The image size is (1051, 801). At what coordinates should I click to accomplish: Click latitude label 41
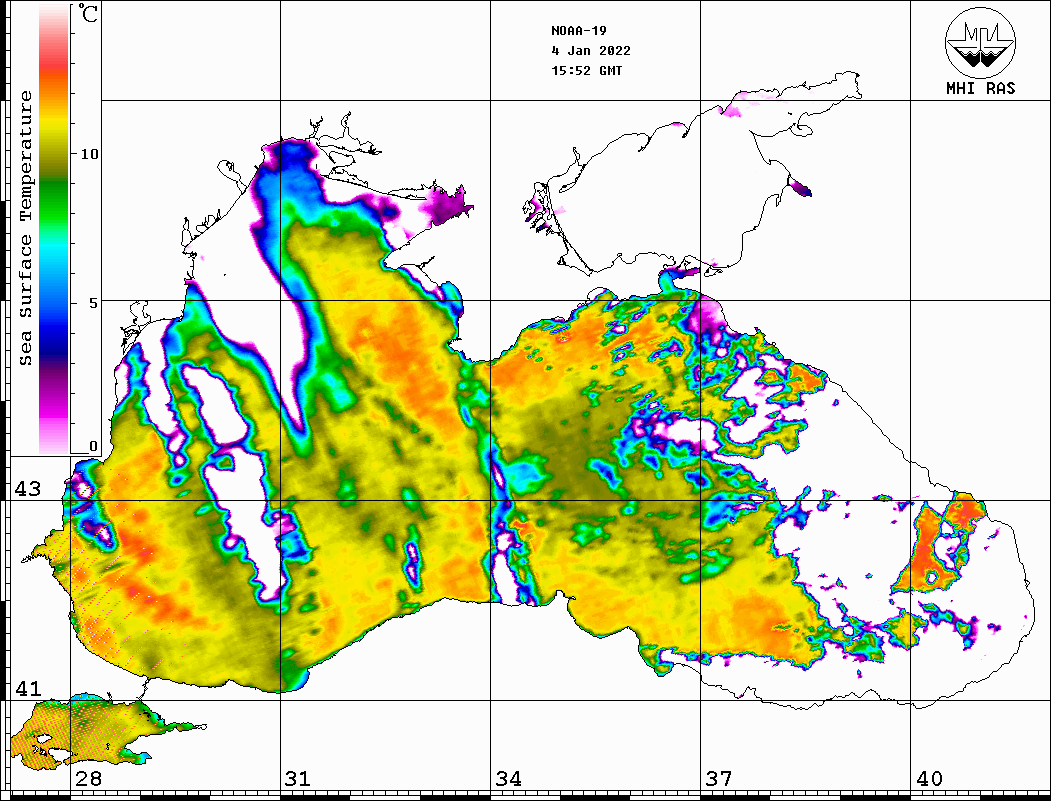tap(27, 689)
